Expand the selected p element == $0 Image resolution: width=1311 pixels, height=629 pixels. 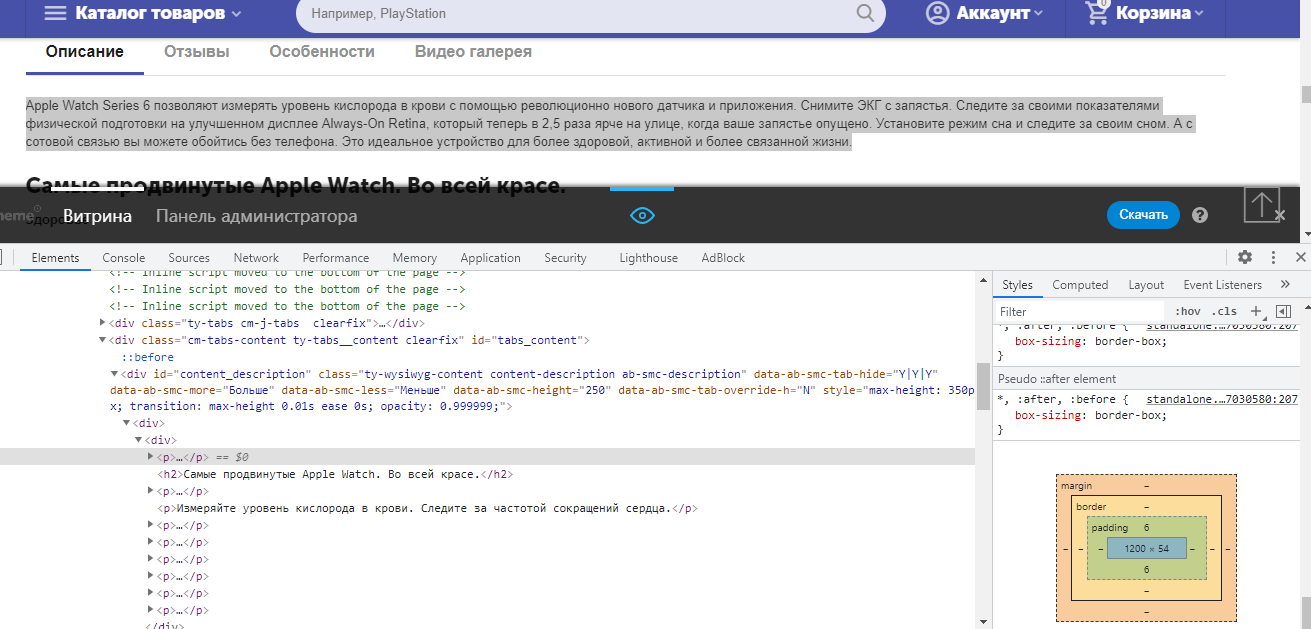coord(151,456)
